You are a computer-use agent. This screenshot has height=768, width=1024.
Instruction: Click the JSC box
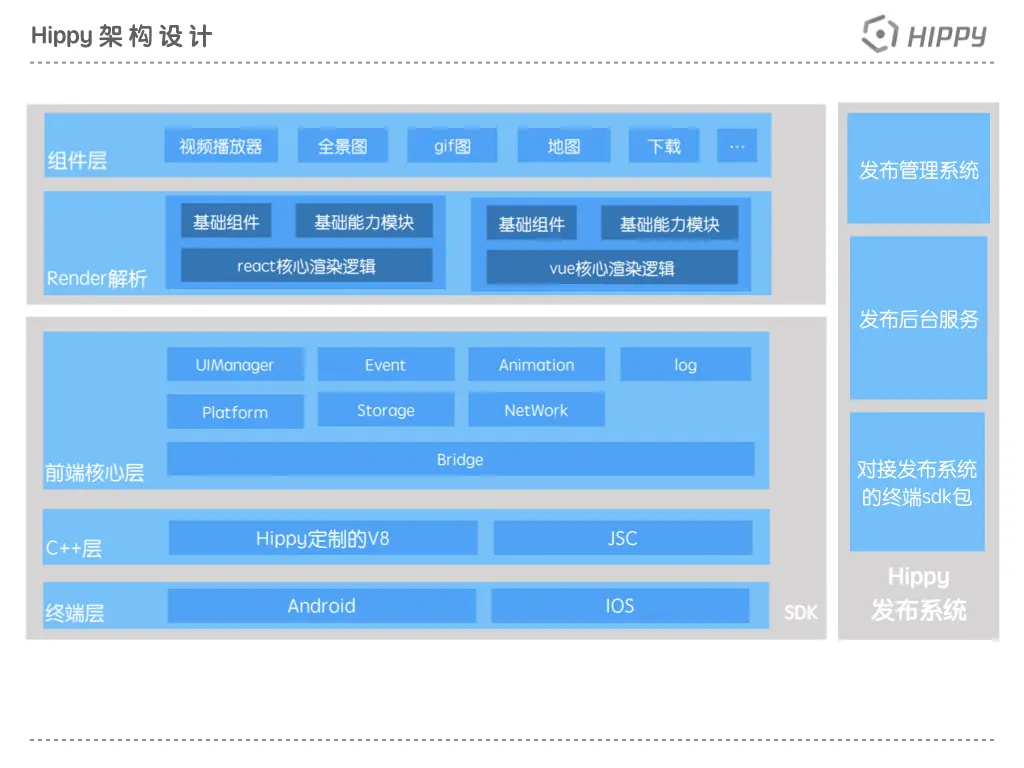tap(622, 538)
